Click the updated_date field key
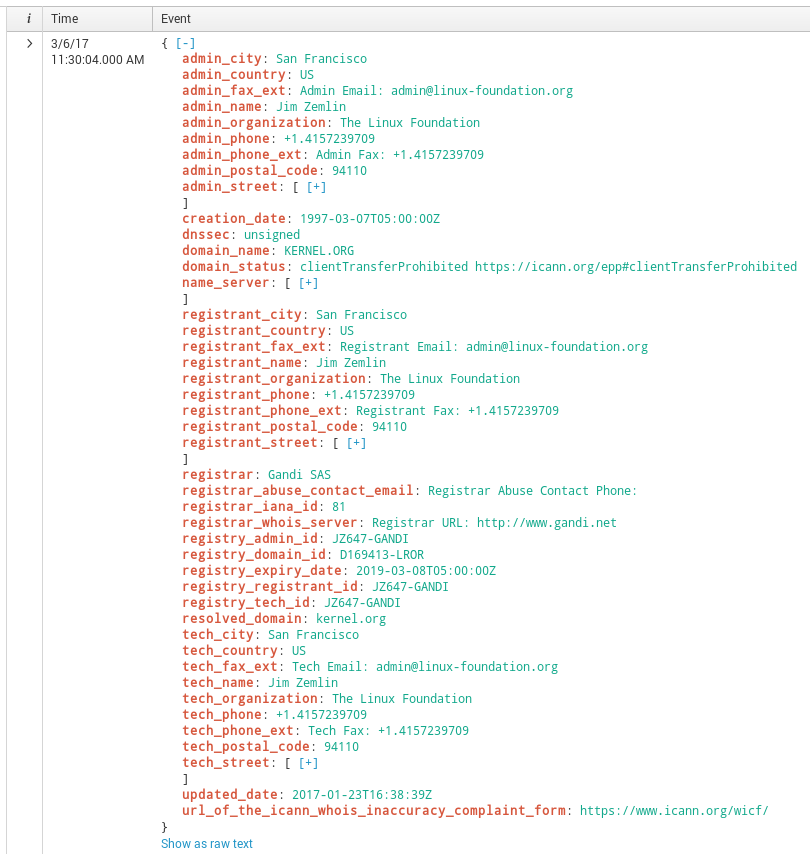 [230, 795]
